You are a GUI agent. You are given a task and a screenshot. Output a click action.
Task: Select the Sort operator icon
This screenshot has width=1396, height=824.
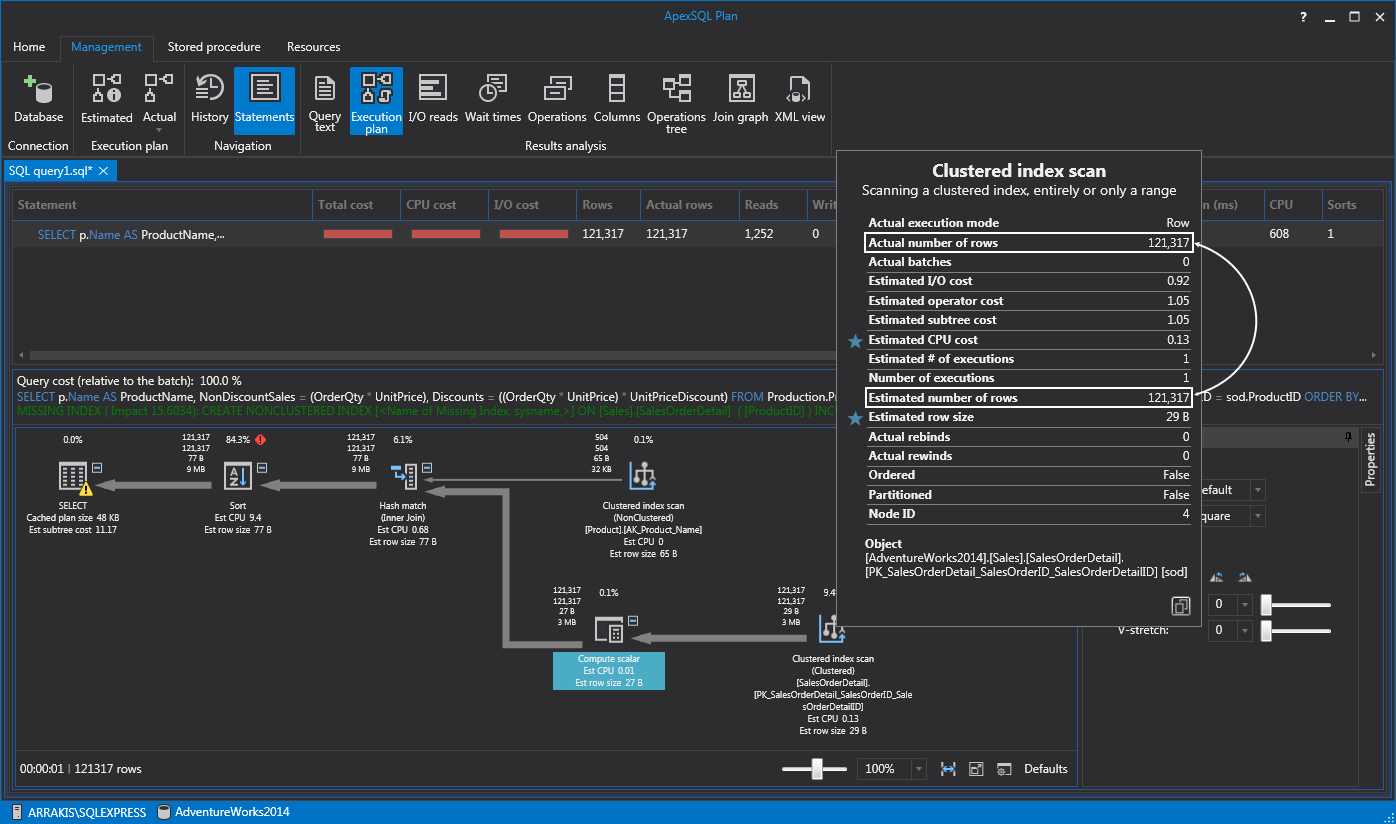coord(238,476)
